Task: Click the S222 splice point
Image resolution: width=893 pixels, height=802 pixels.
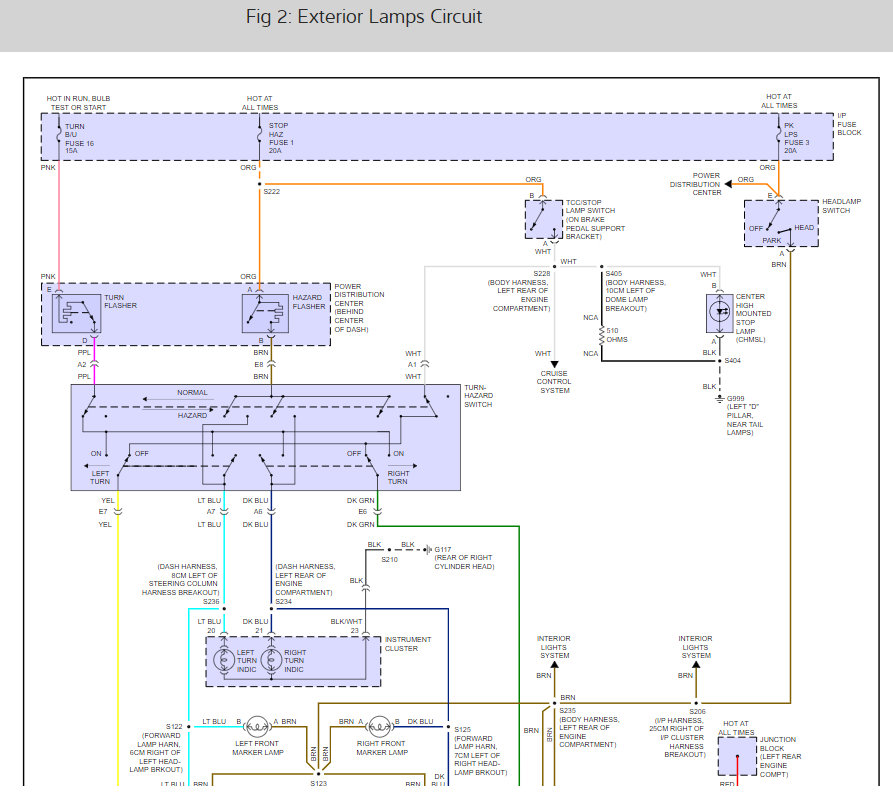Action: (260, 184)
